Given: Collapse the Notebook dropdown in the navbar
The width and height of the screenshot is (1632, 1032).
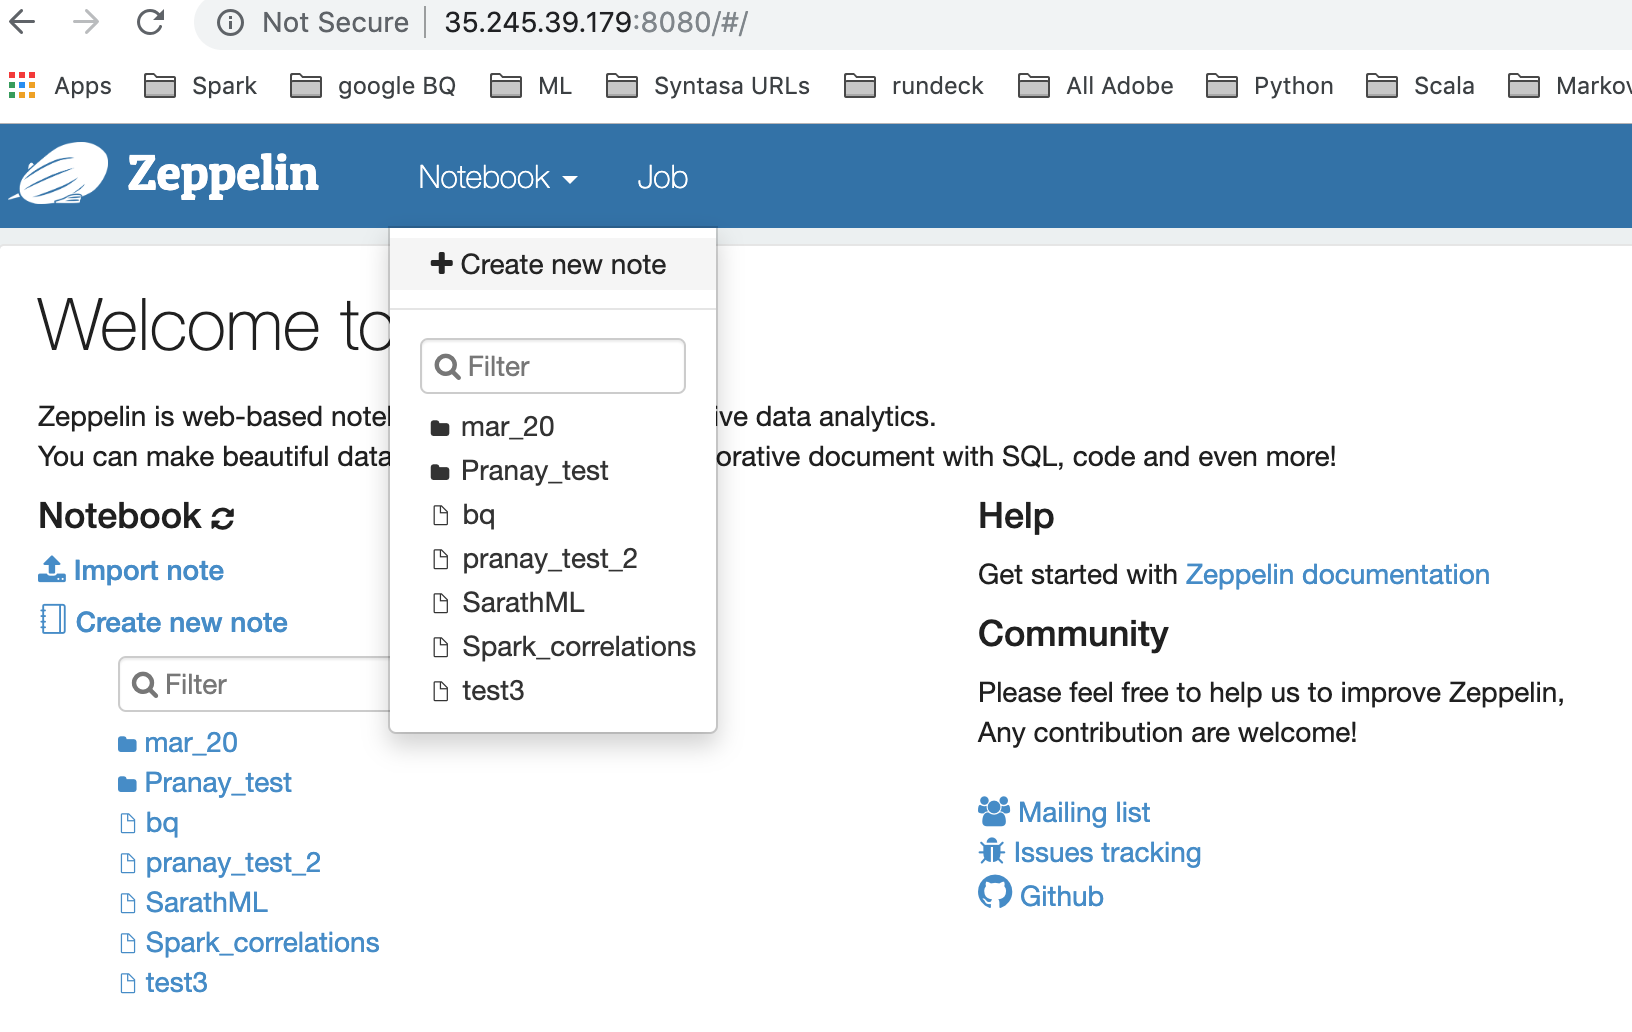Looking at the screenshot, I should [497, 178].
